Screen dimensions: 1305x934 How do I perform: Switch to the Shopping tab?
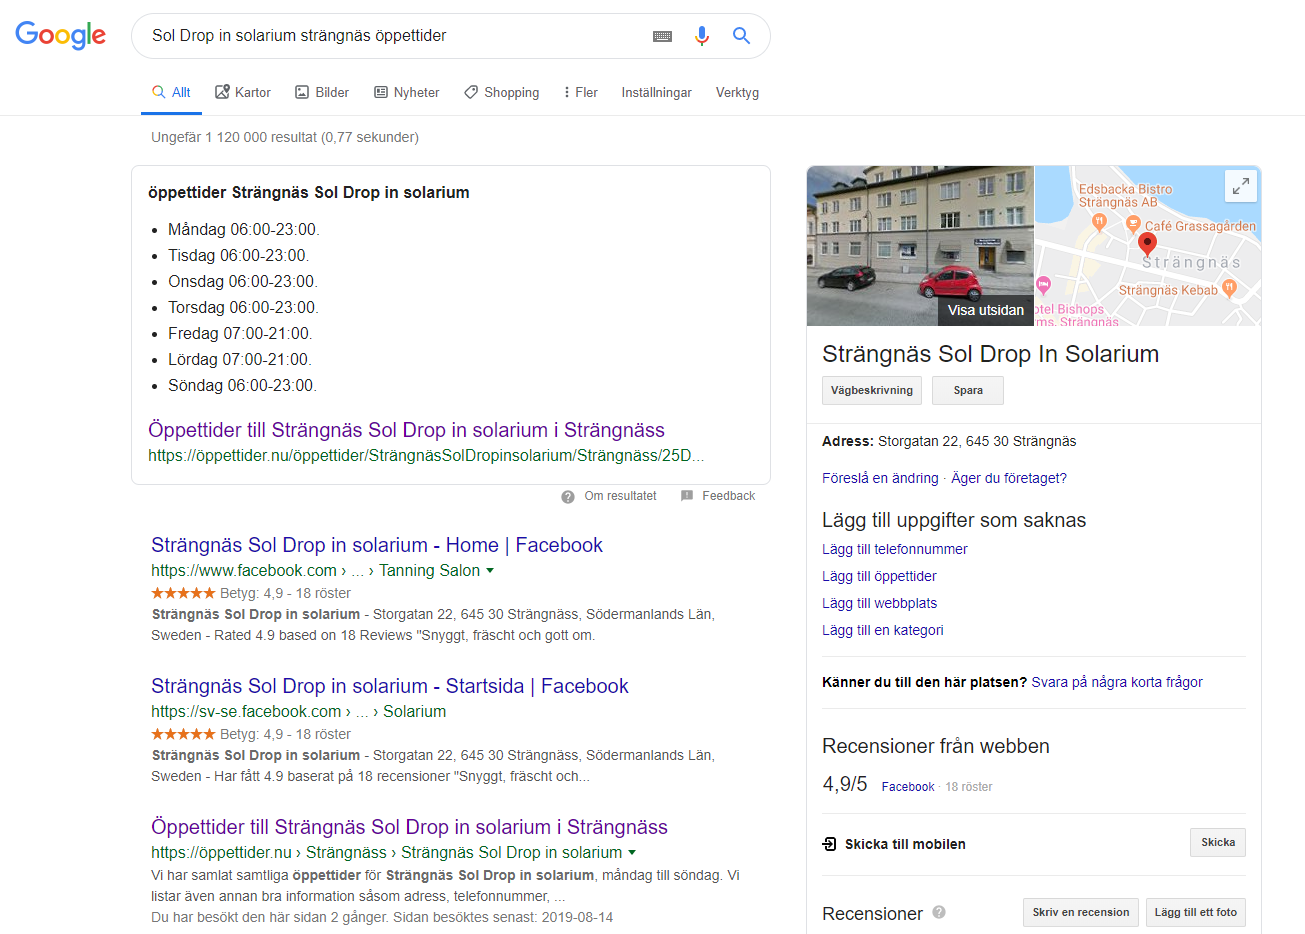[501, 92]
